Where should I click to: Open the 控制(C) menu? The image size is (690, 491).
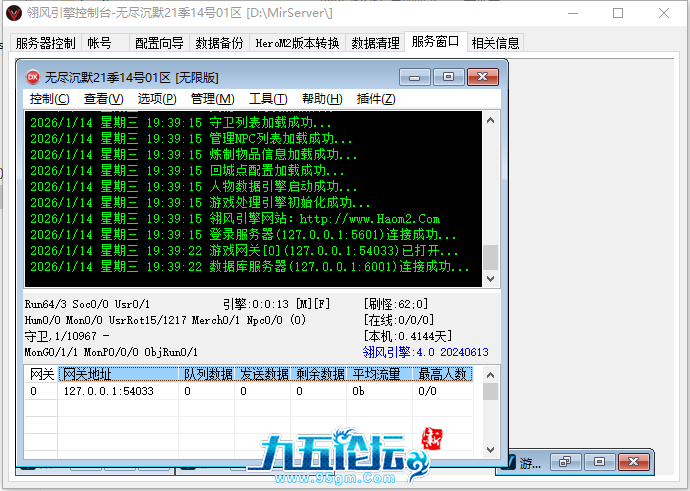coord(49,99)
